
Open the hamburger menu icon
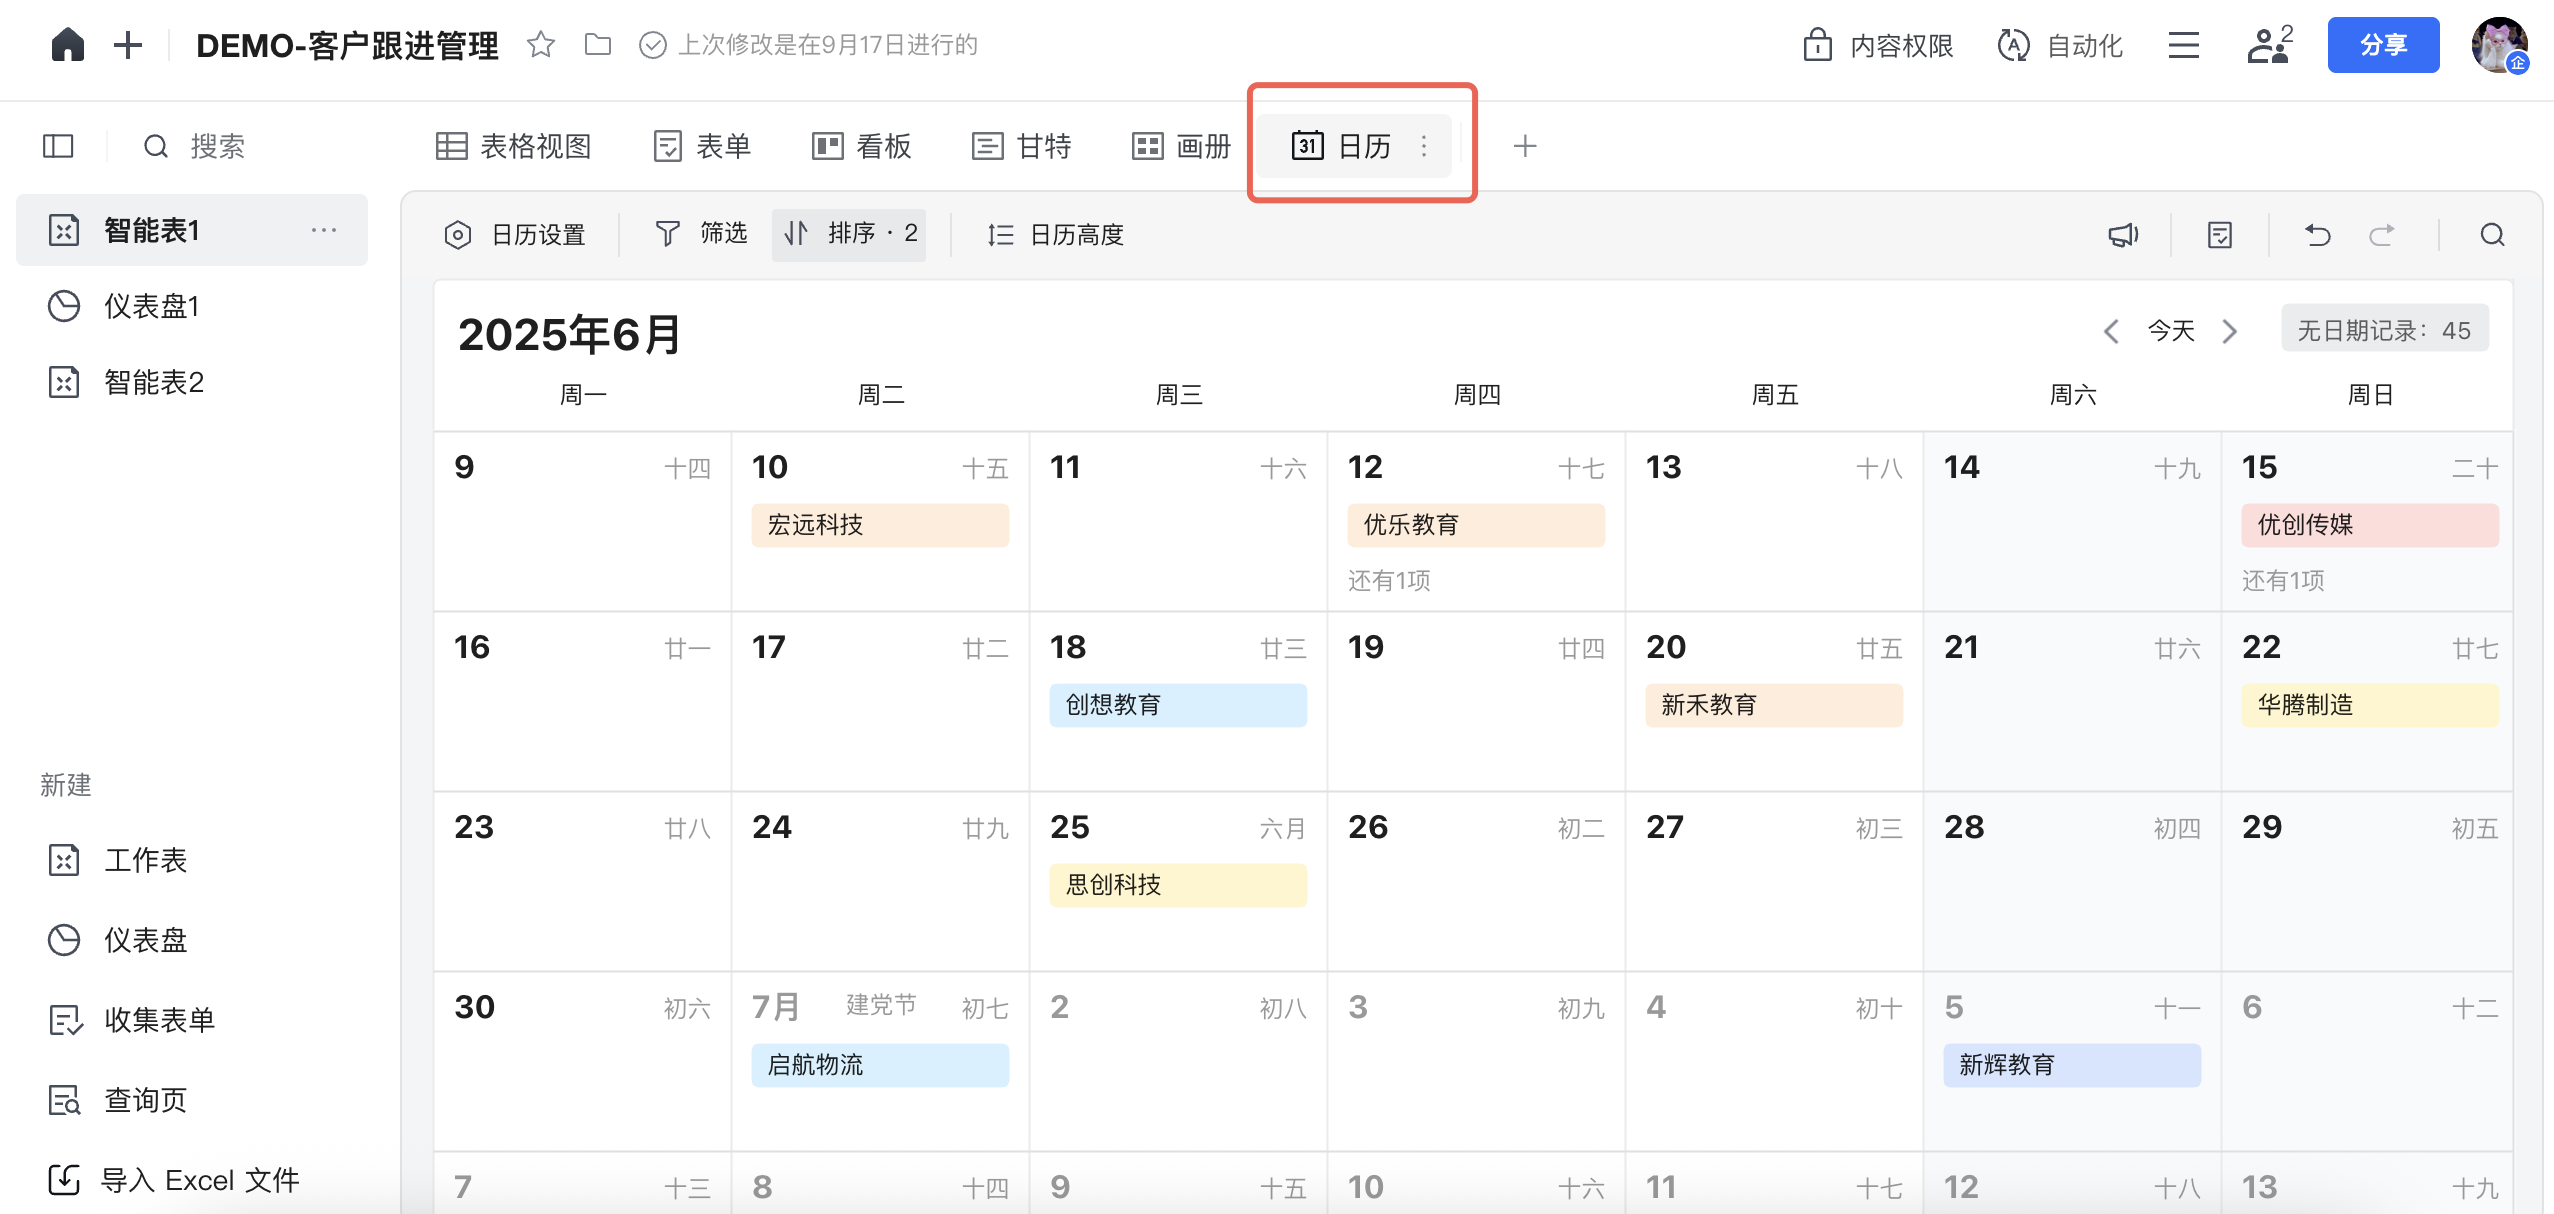pyautogui.click(x=2184, y=45)
